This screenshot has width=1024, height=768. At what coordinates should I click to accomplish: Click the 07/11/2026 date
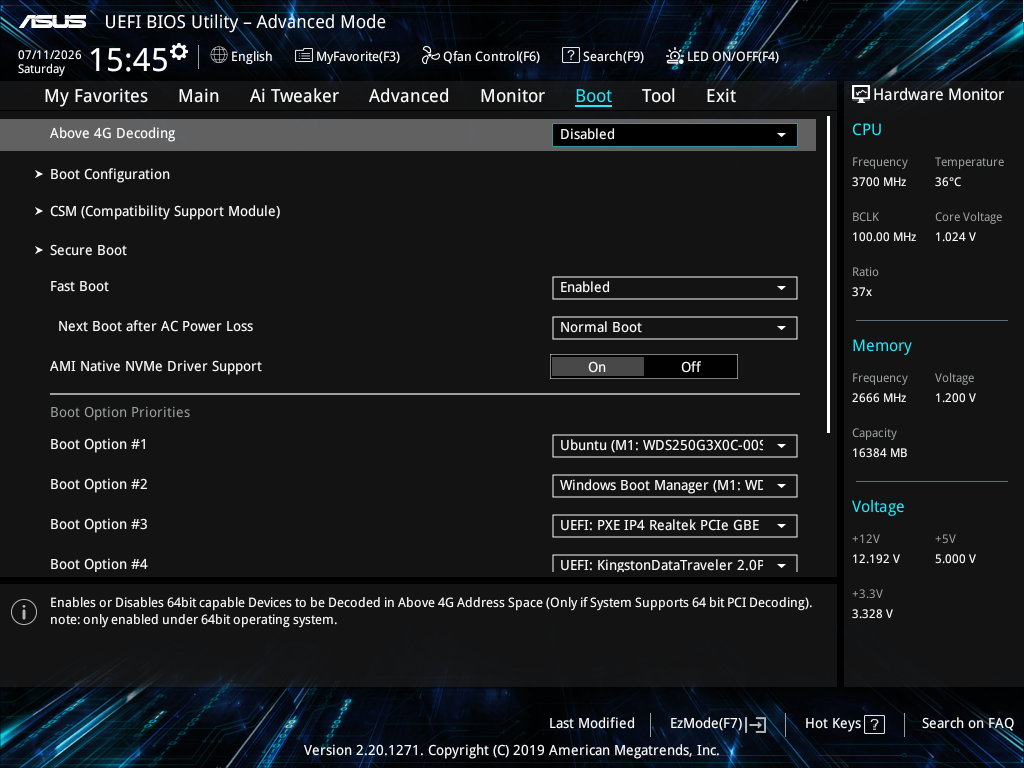tap(50, 55)
